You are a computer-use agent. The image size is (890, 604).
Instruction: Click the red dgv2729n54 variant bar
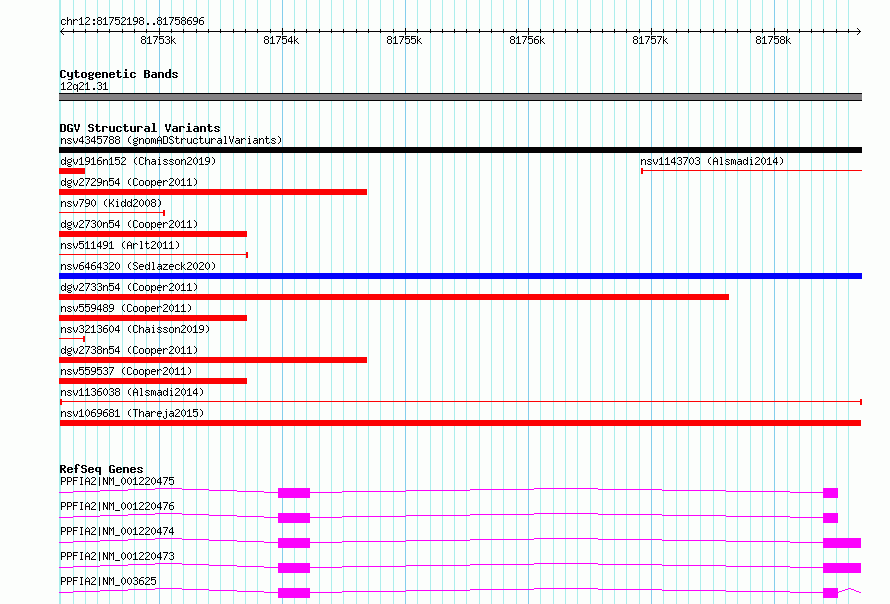click(x=213, y=192)
